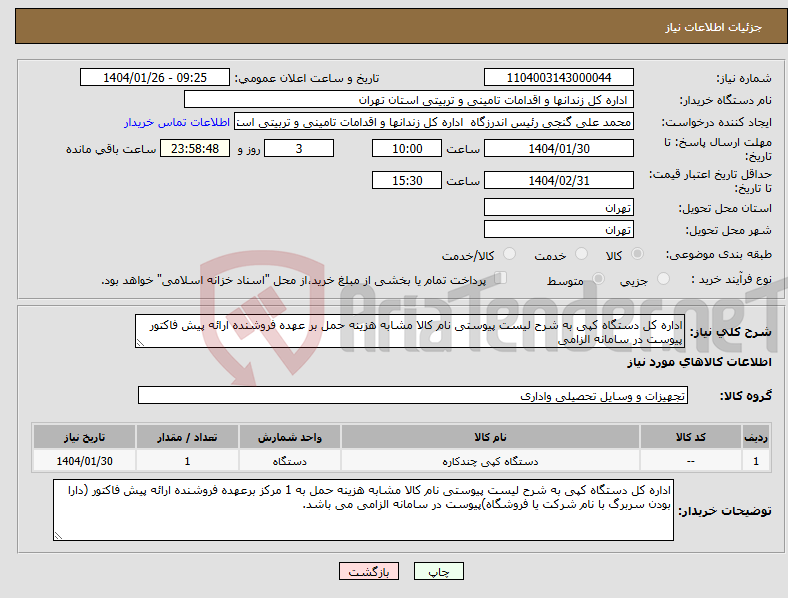This screenshot has width=788, height=598.
Task: Click the remaining days field showing 3
Action: (x=299, y=148)
